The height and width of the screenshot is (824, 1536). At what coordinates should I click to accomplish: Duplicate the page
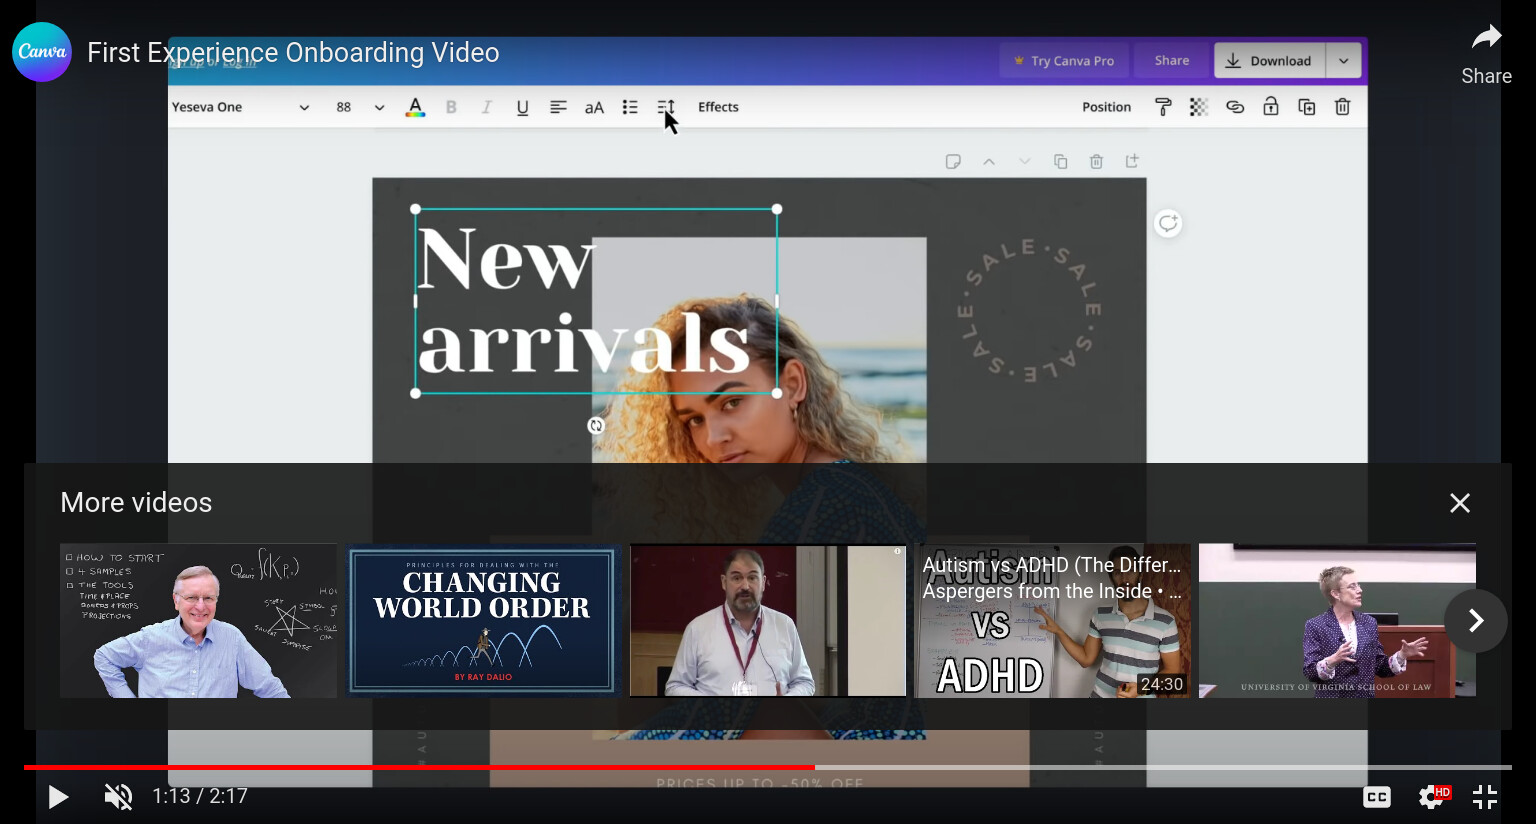click(x=1060, y=161)
